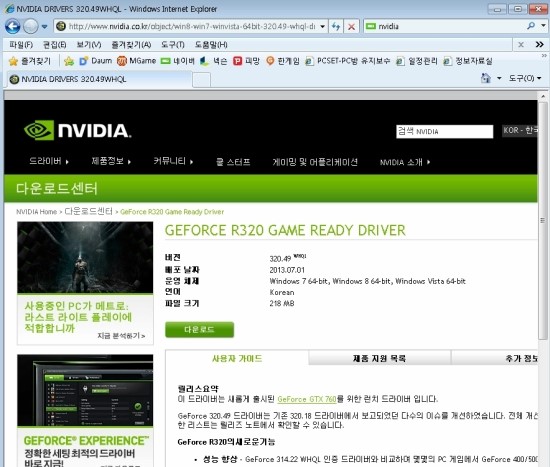Open the 즐겨찾기 star favorites button
The width and height of the screenshot is (550, 467).
[x=29, y=61]
